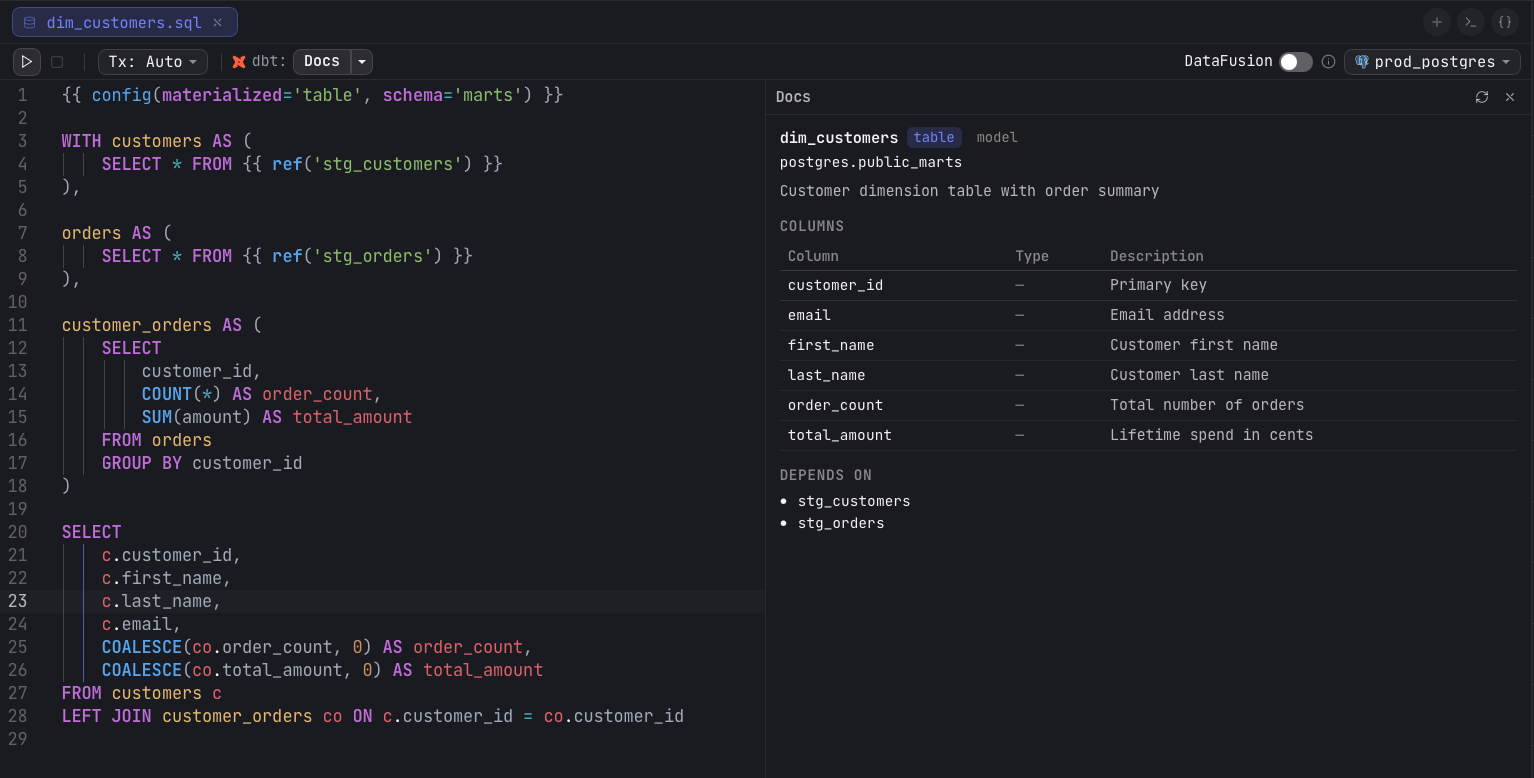Viewport: 1534px width, 778px height.
Task: Click 'stg_customers' ref in the editor
Action: click(x=392, y=164)
